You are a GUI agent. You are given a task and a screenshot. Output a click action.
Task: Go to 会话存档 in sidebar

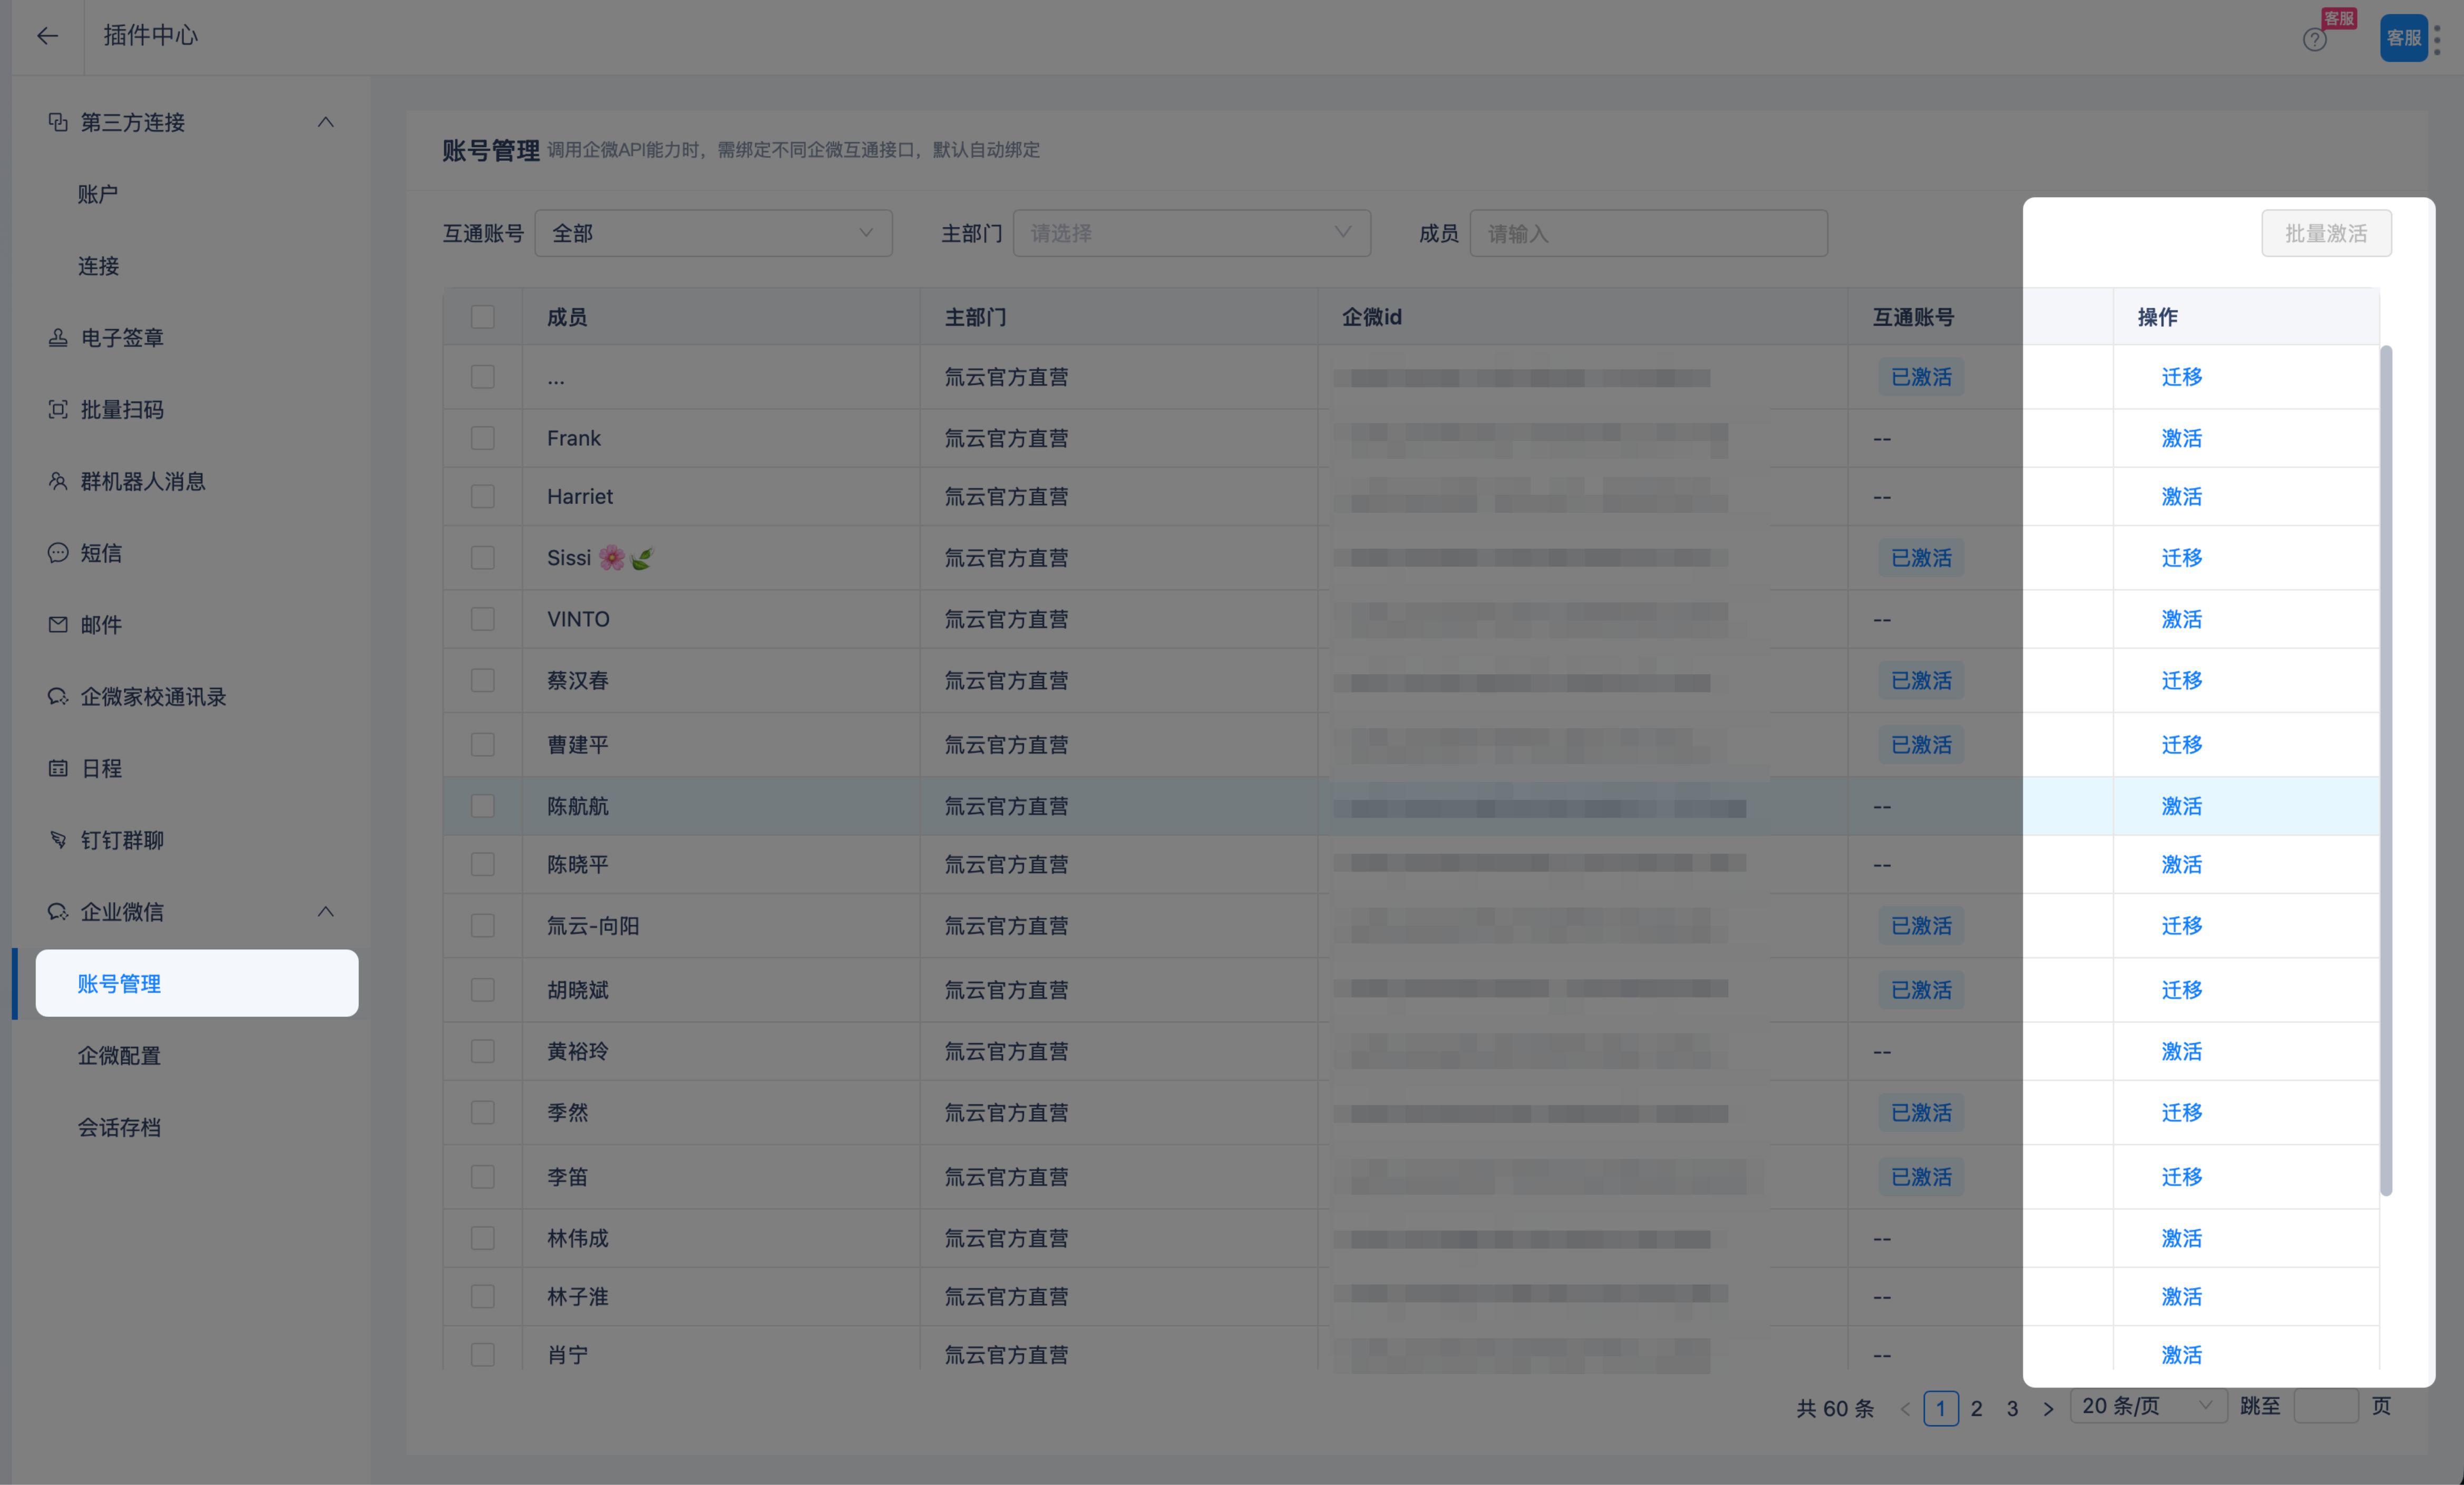coord(119,1127)
